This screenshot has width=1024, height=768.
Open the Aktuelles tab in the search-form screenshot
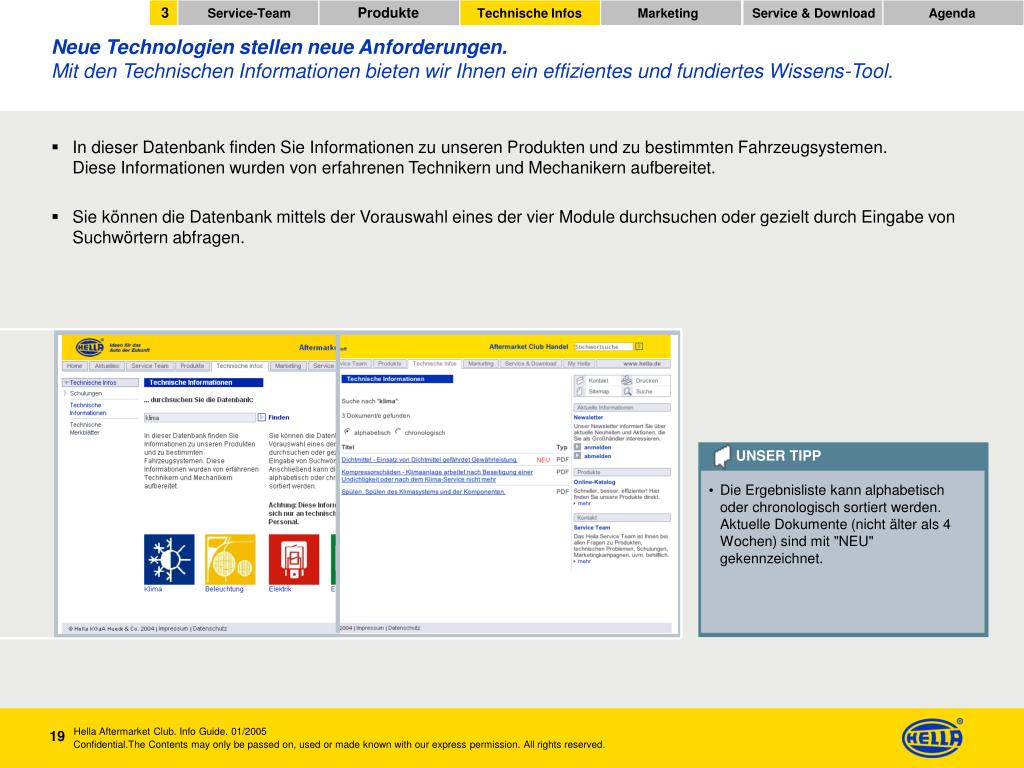[x=106, y=366]
